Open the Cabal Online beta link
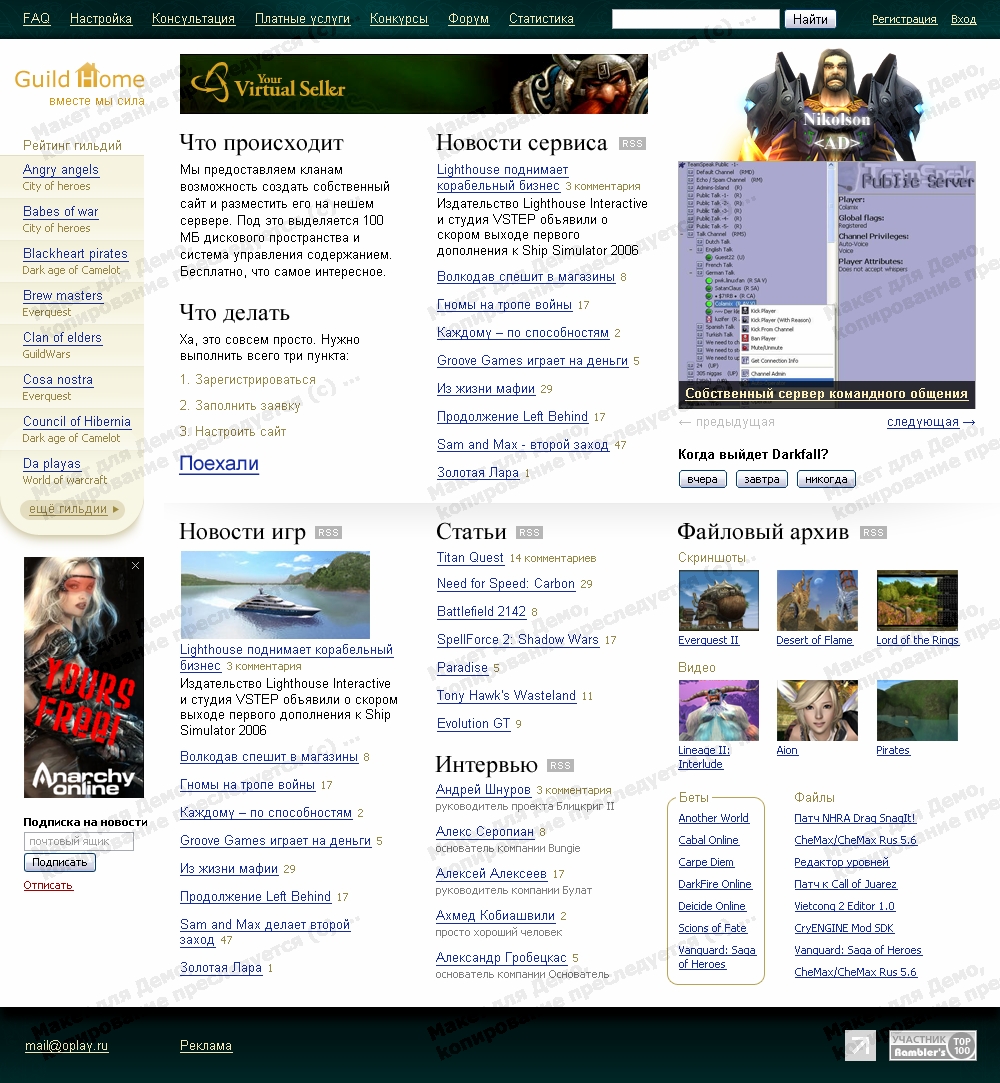This screenshot has width=1000, height=1083. pyautogui.click(x=709, y=840)
